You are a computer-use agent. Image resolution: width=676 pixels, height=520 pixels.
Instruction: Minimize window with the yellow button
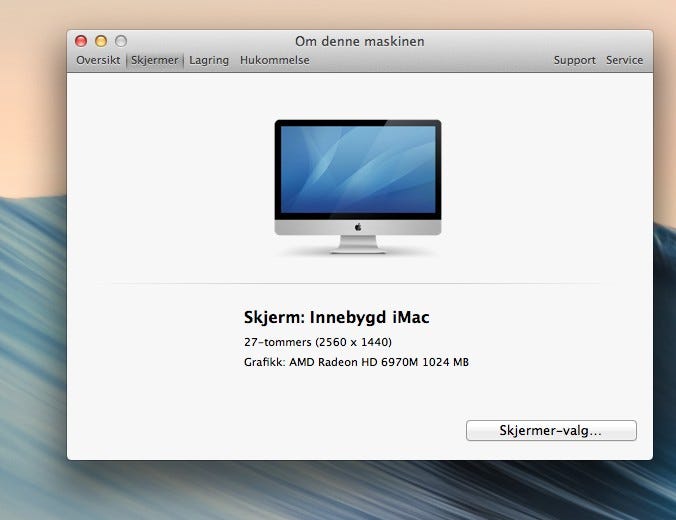tap(101, 41)
